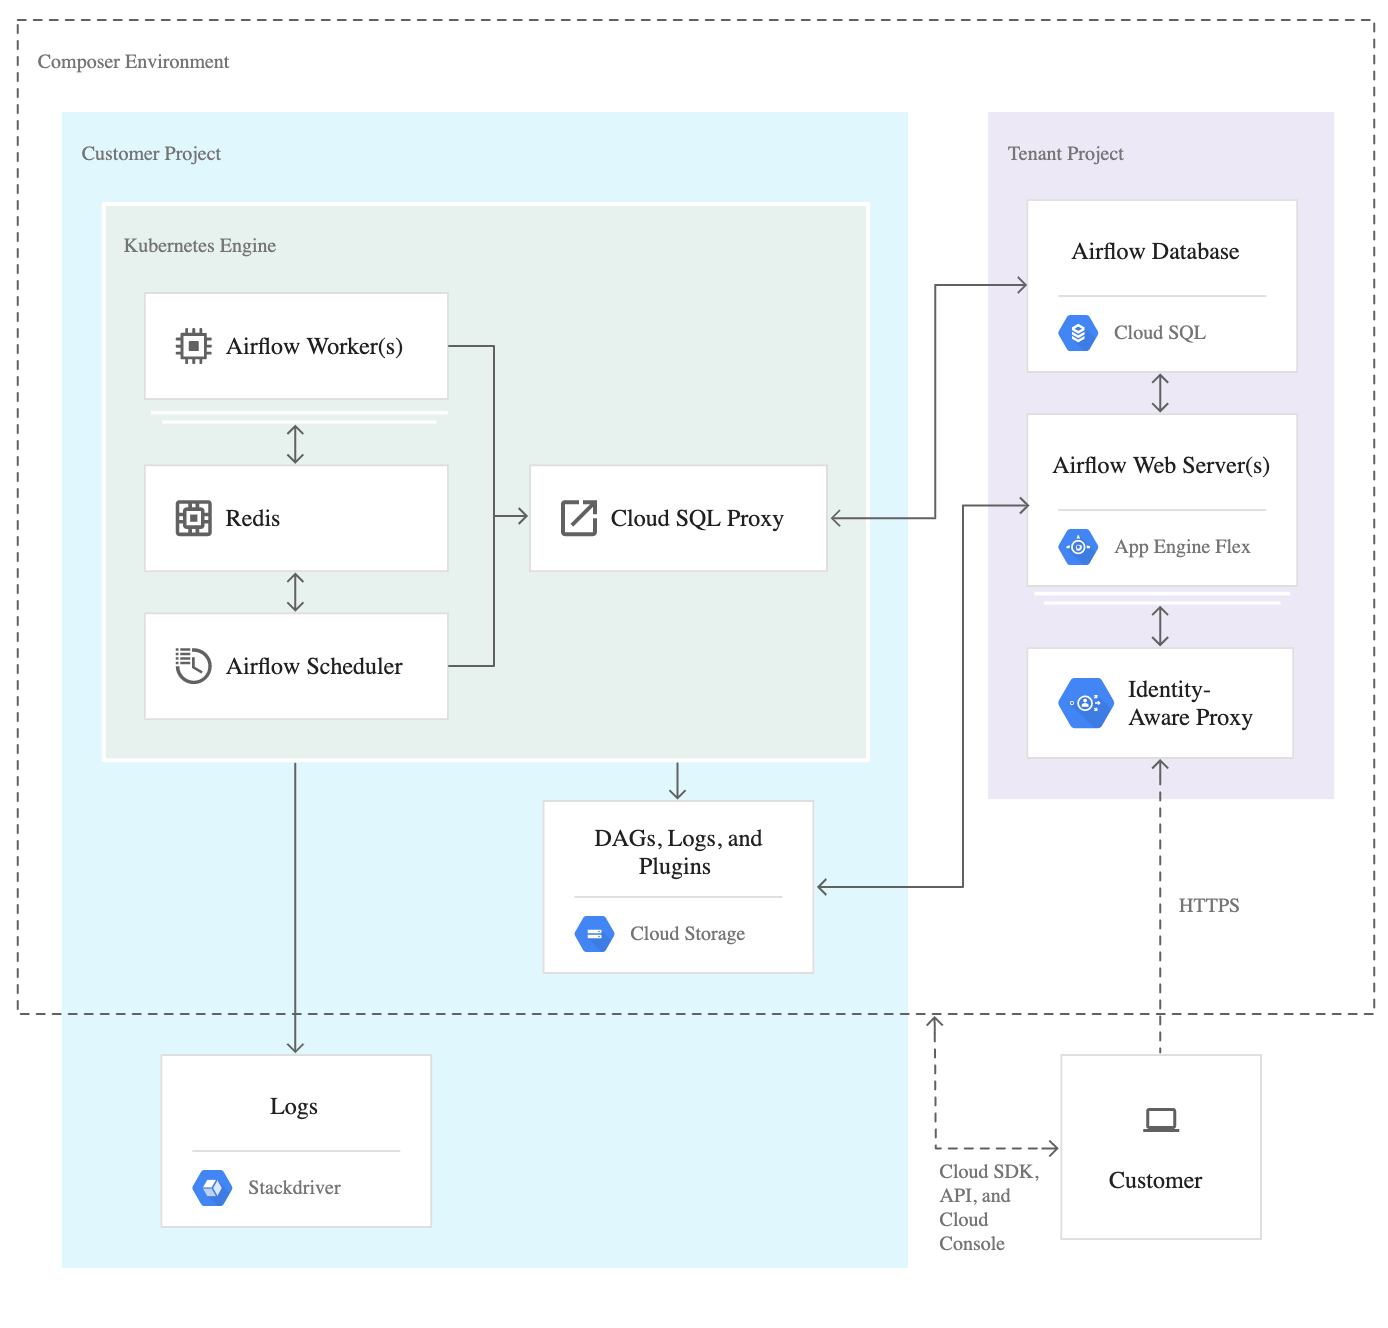Click the Redis service icon

pos(192,517)
